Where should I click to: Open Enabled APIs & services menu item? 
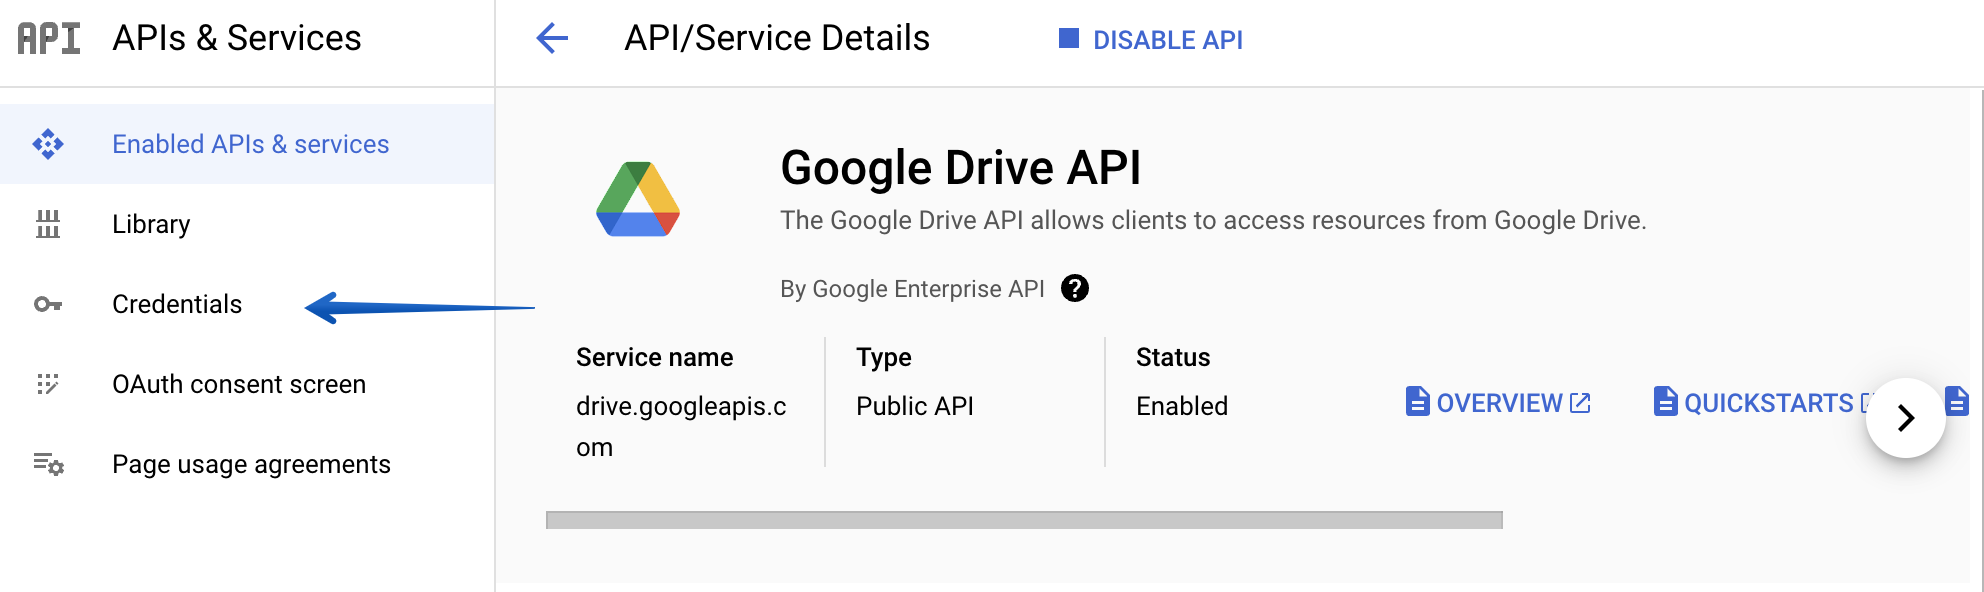pyautogui.click(x=247, y=144)
